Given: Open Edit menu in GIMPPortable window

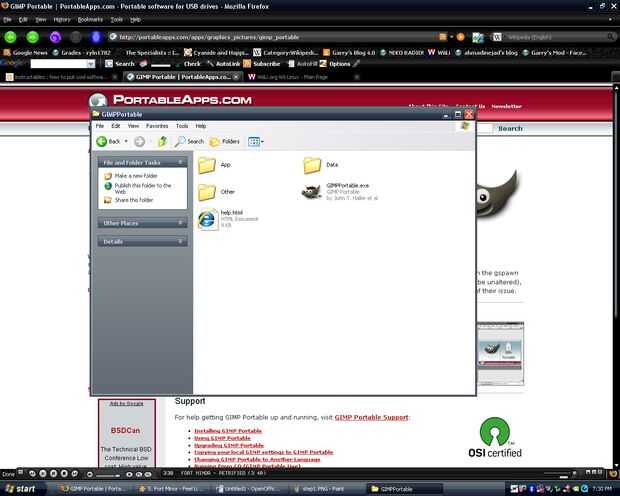Looking at the screenshot, I should click(x=115, y=126).
